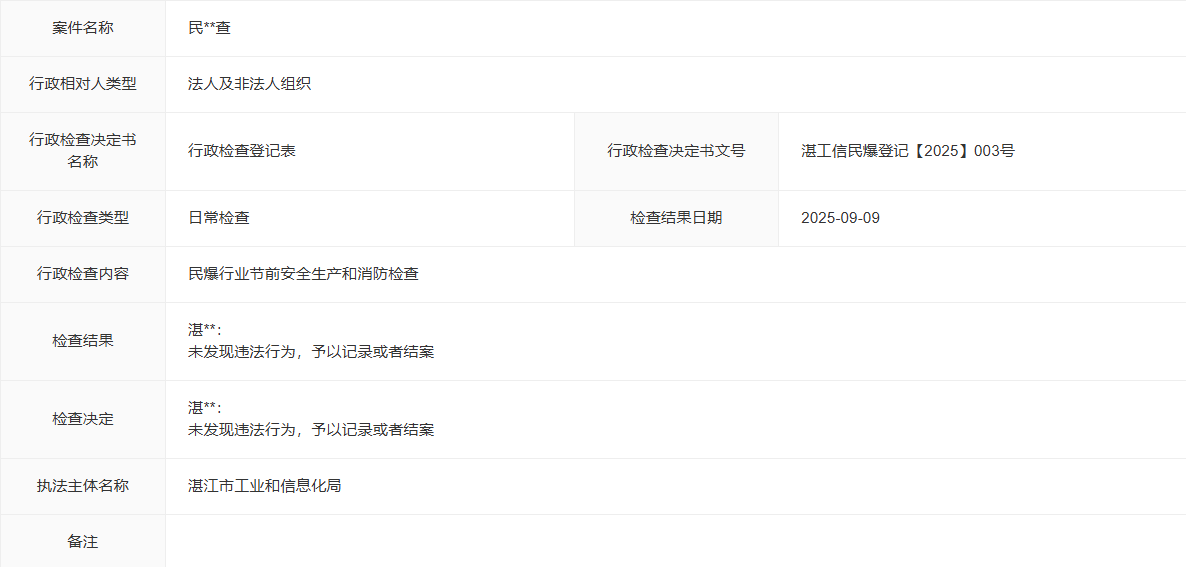Click decision text in the 检查决定 row
The width and height of the screenshot is (1186, 567).
310,430
